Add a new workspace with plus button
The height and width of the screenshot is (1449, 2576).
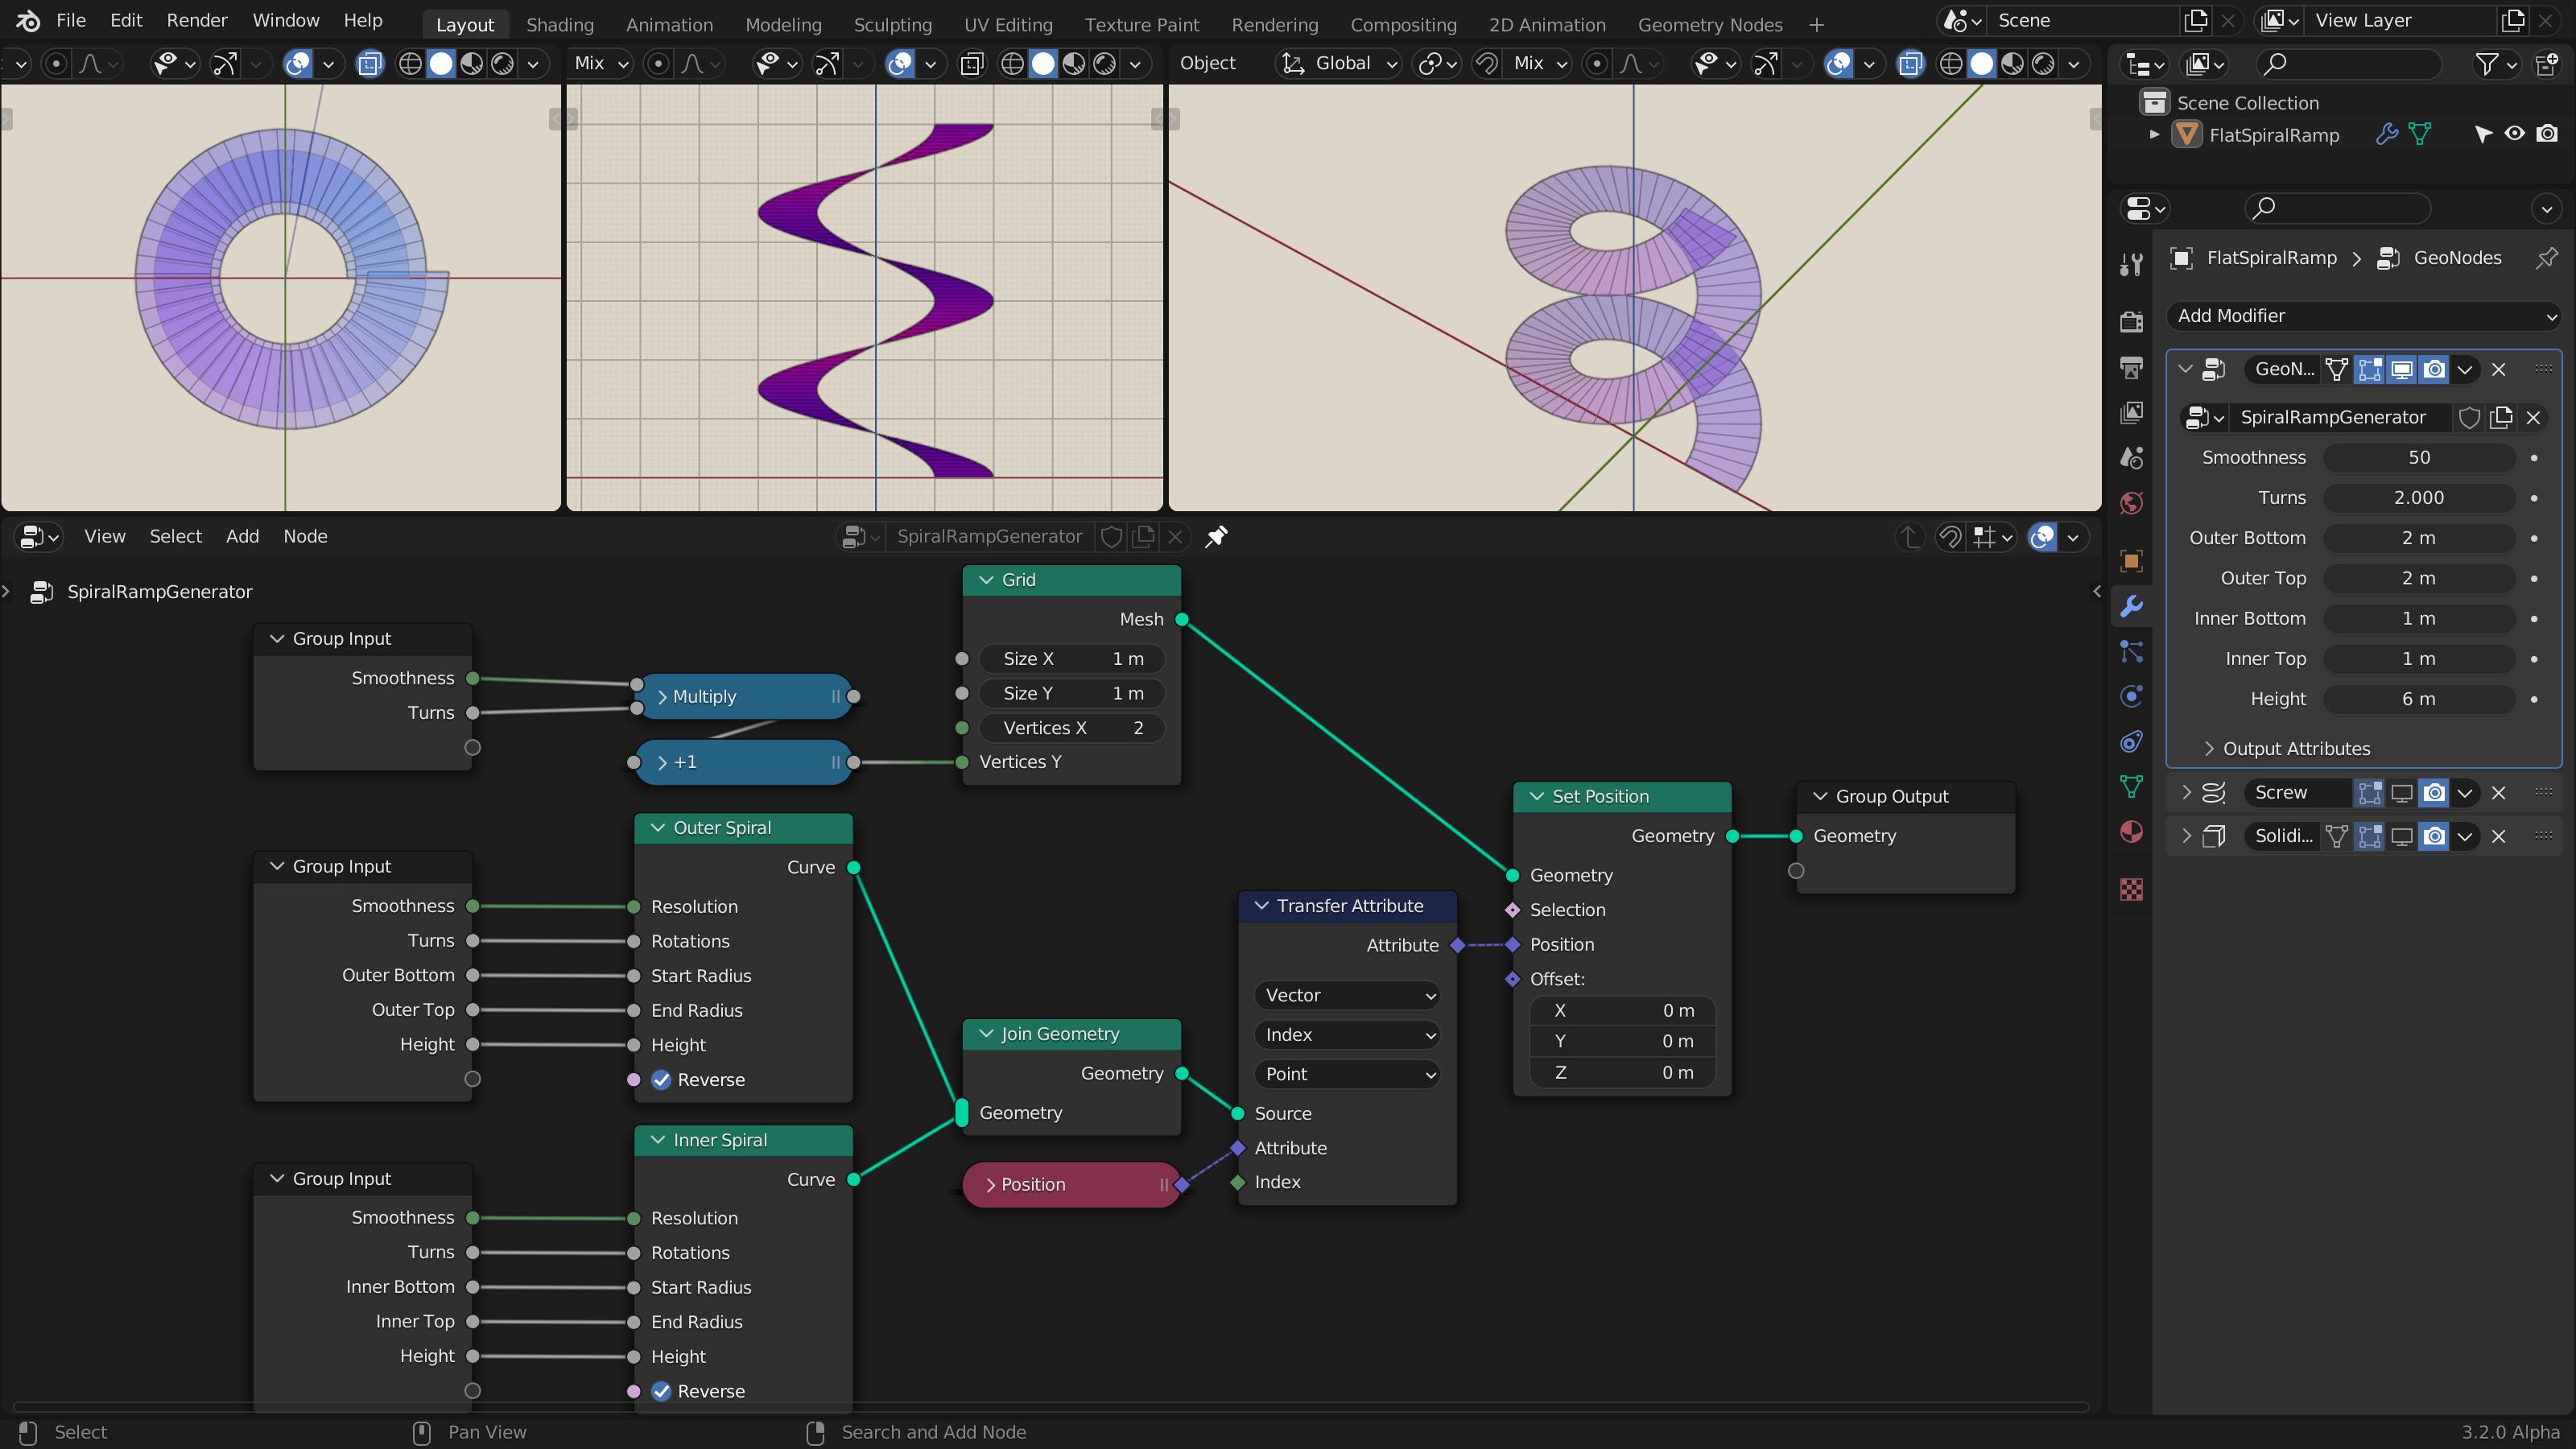pyautogui.click(x=1816, y=25)
